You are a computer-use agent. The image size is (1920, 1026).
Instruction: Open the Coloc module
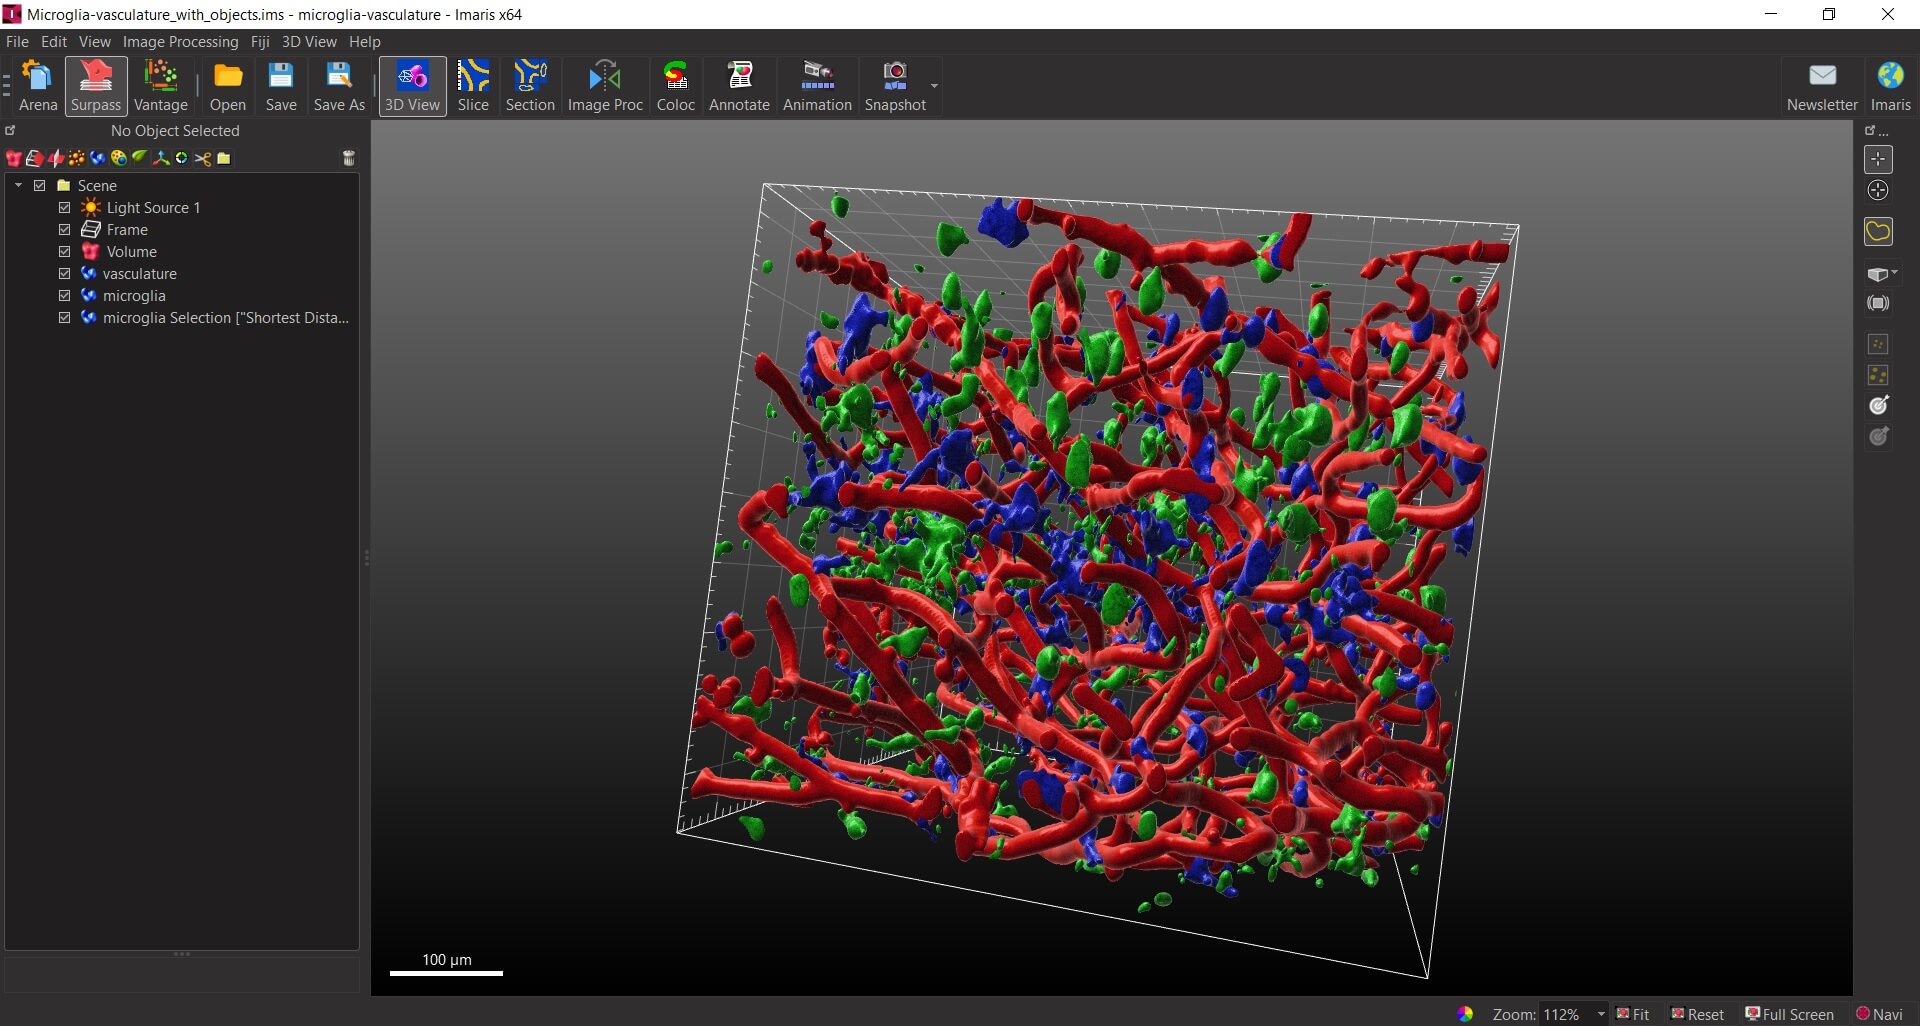pos(675,86)
